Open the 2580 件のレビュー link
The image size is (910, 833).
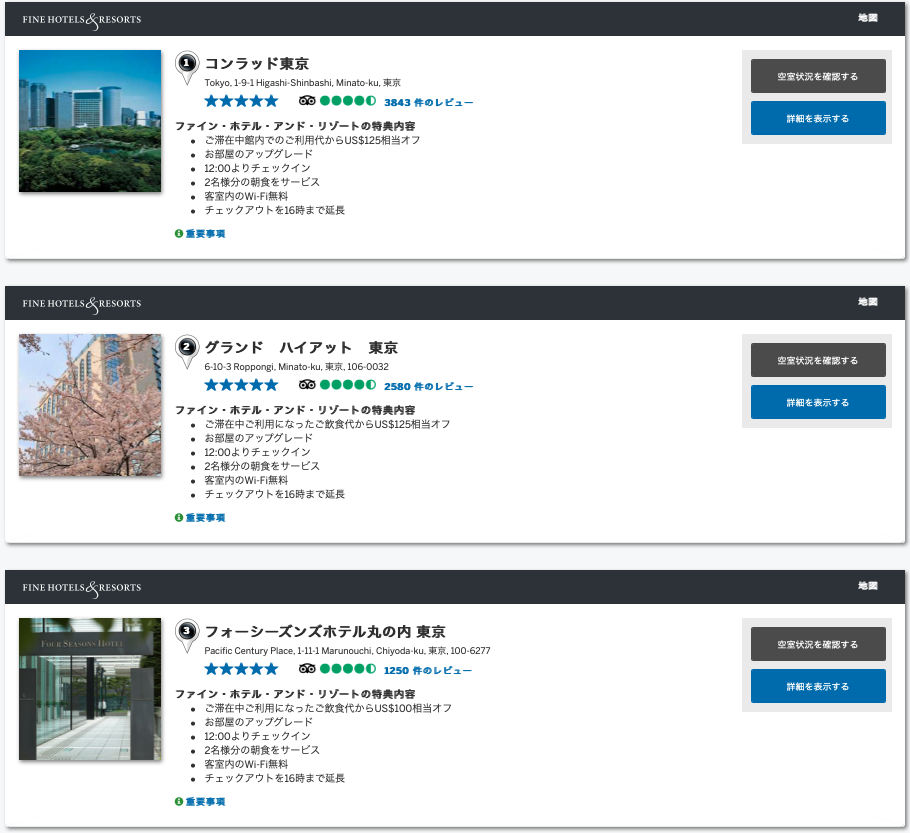click(428, 387)
